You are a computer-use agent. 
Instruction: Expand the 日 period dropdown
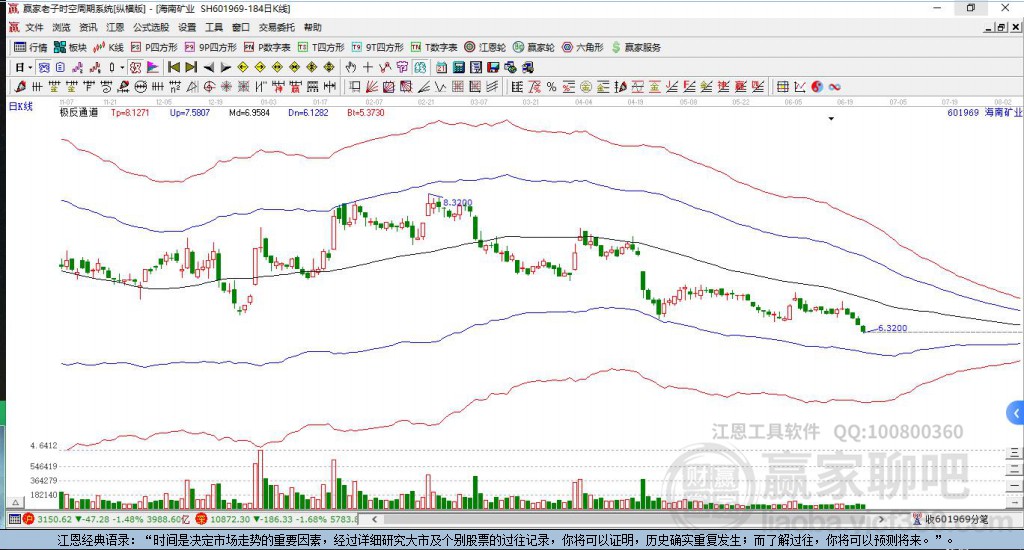point(30,67)
